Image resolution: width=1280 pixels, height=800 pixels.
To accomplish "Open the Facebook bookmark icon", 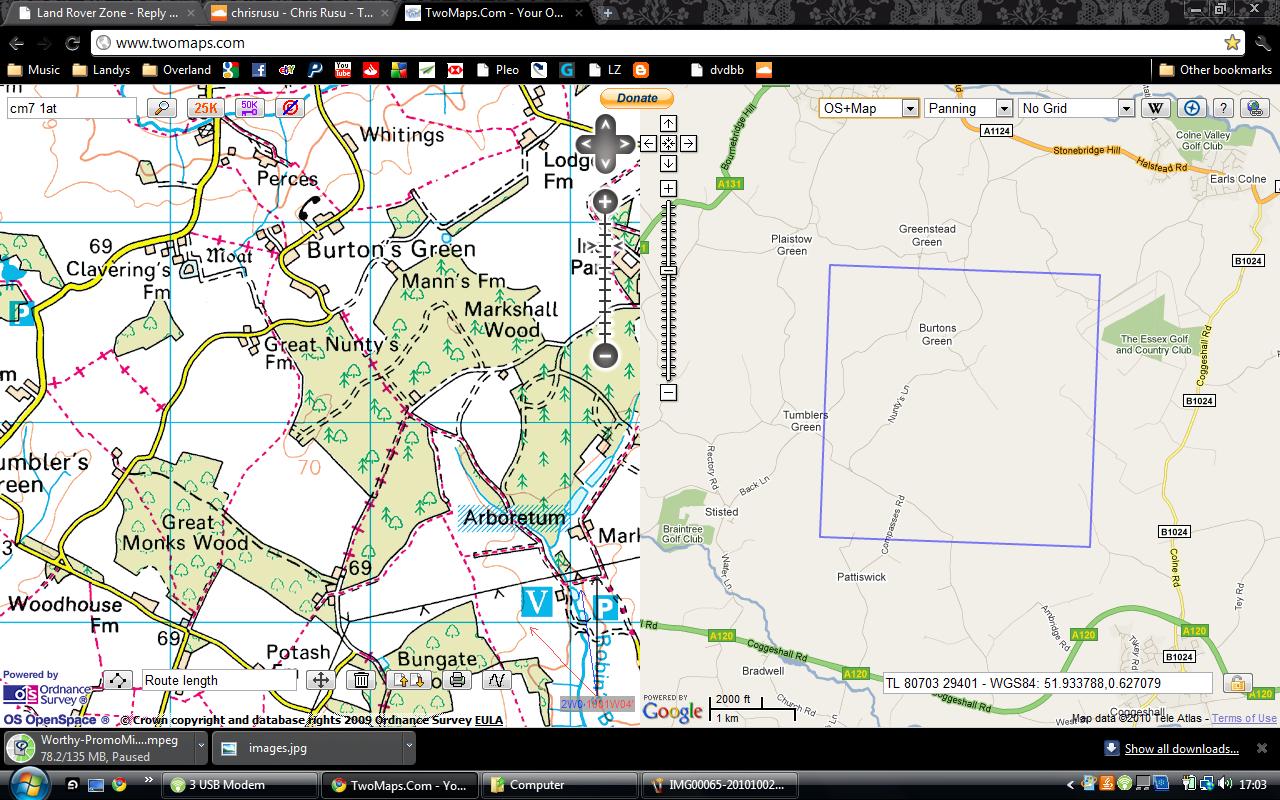I will point(259,70).
